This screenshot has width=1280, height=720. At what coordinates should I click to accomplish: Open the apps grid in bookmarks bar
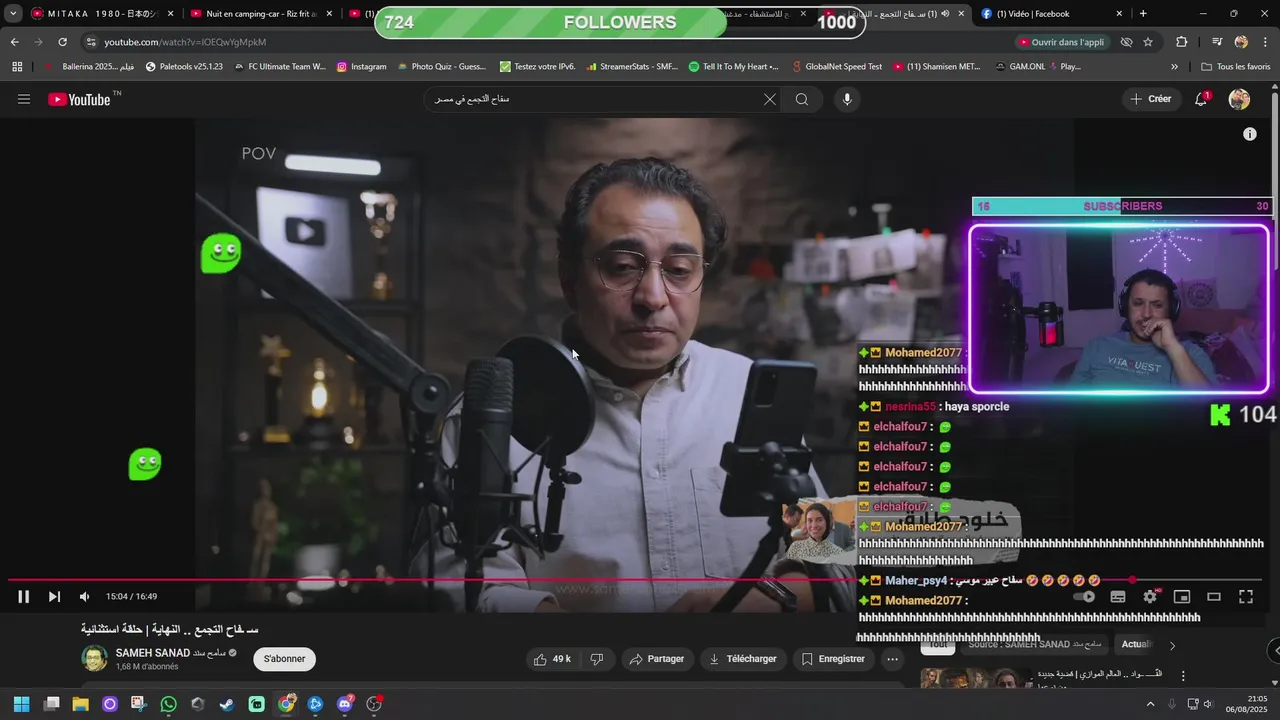point(17,67)
